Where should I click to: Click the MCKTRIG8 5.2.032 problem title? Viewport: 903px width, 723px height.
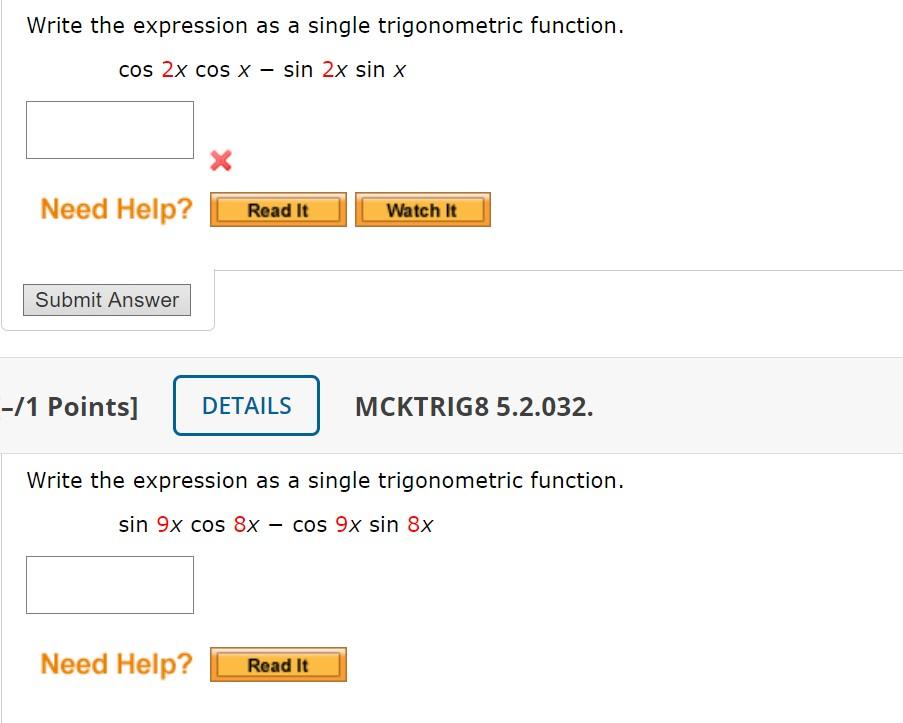pos(475,406)
